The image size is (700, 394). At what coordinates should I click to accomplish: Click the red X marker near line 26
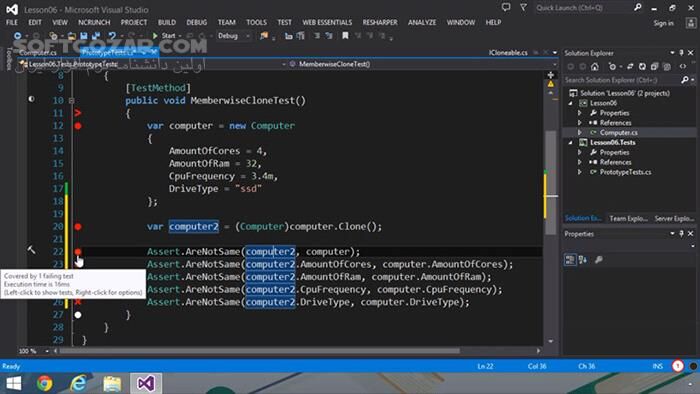tap(78, 302)
